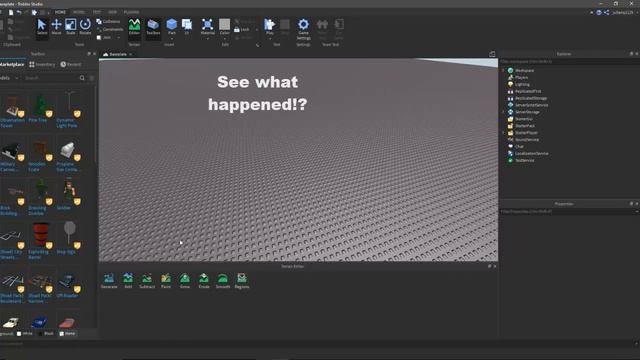640x360 pixels.
Task: Open the Color swatch in the ribbon
Action: click(x=224, y=25)
